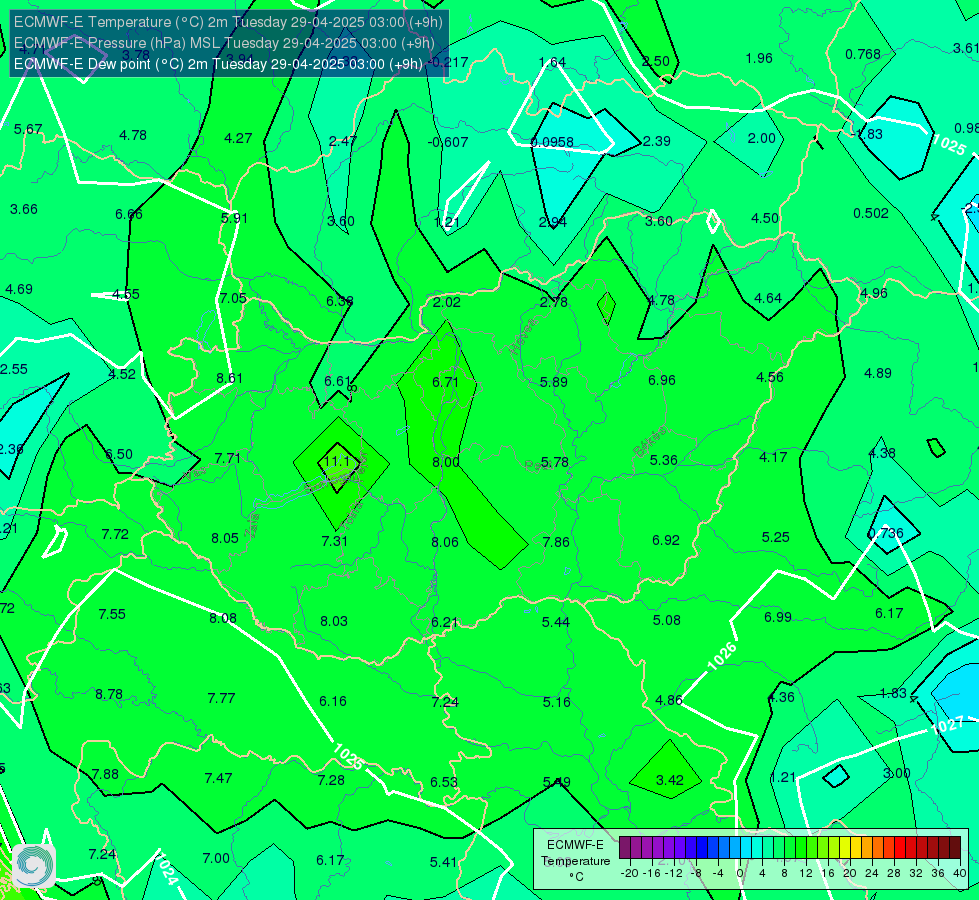This screenshot has width=979, height=900.
Task: Click the 5.25 grid value
Action: tap(775, 537)
